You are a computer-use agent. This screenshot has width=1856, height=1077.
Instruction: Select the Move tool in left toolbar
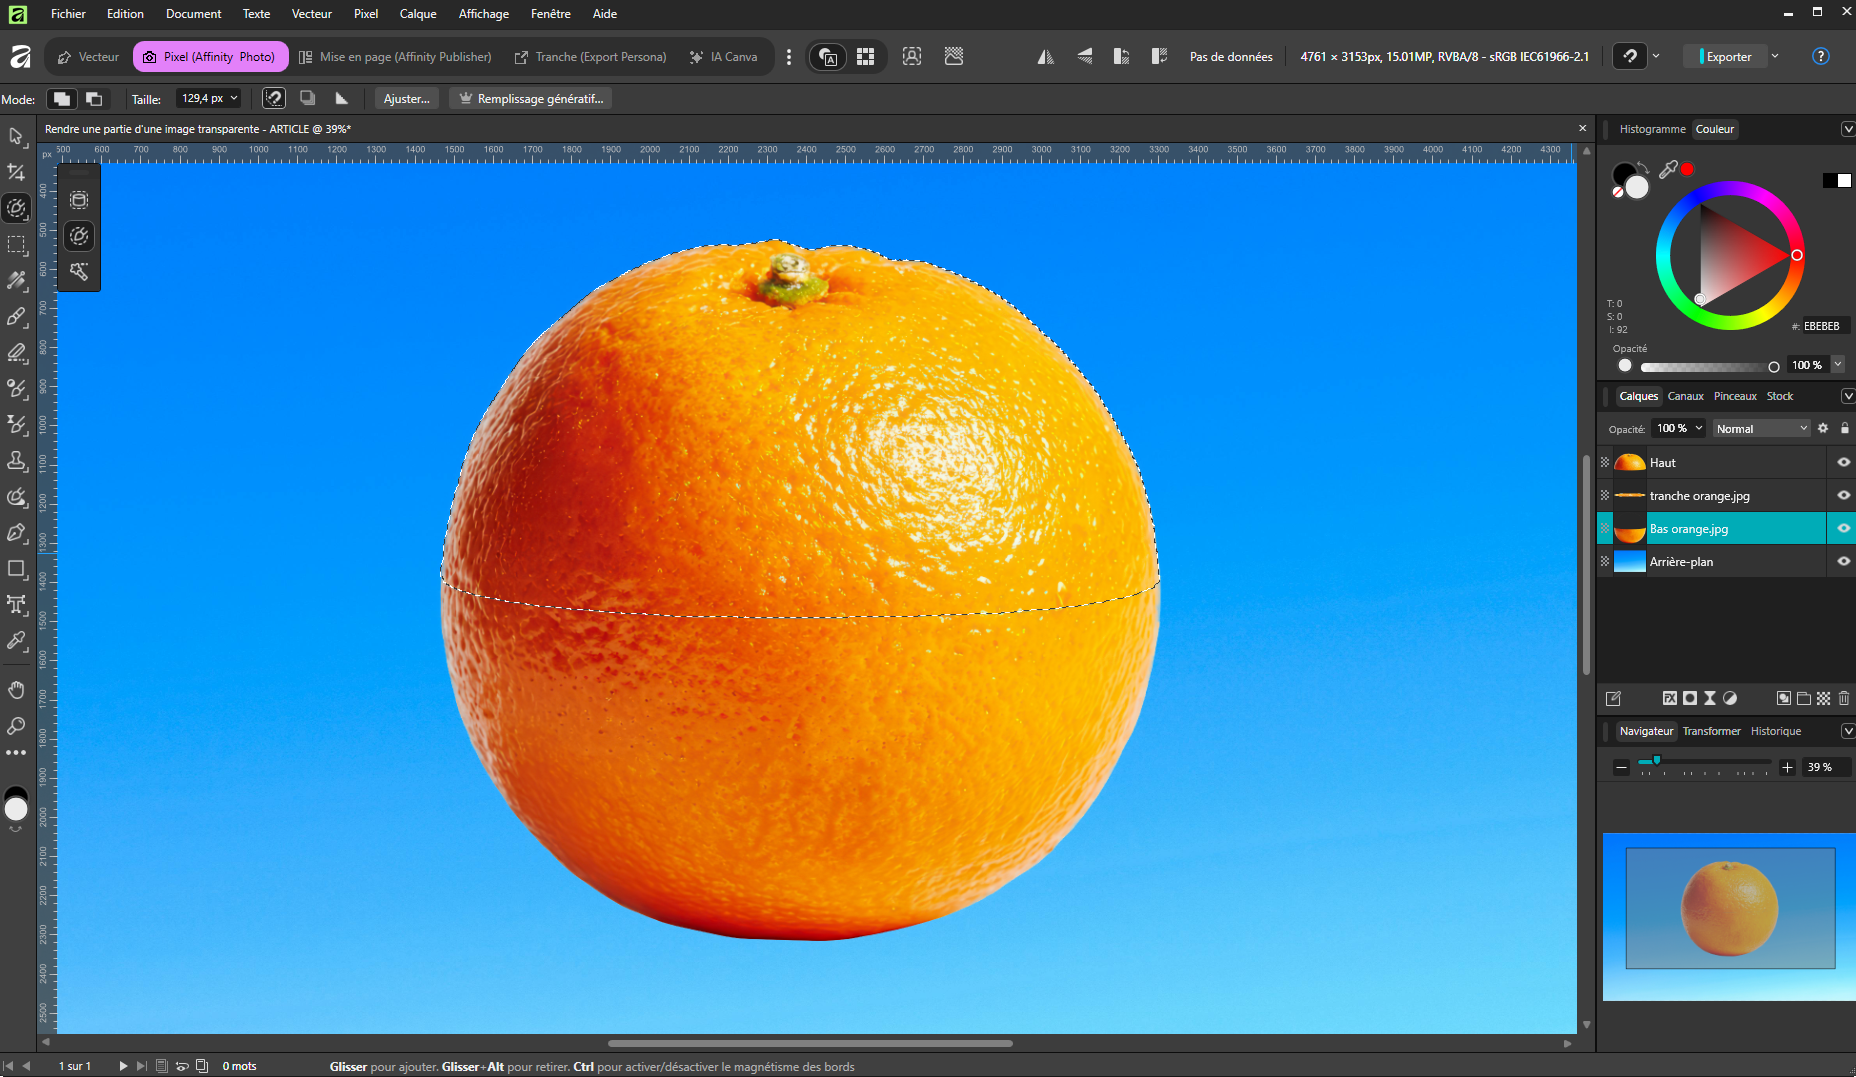pyautogui.click(x=16, y=136)
